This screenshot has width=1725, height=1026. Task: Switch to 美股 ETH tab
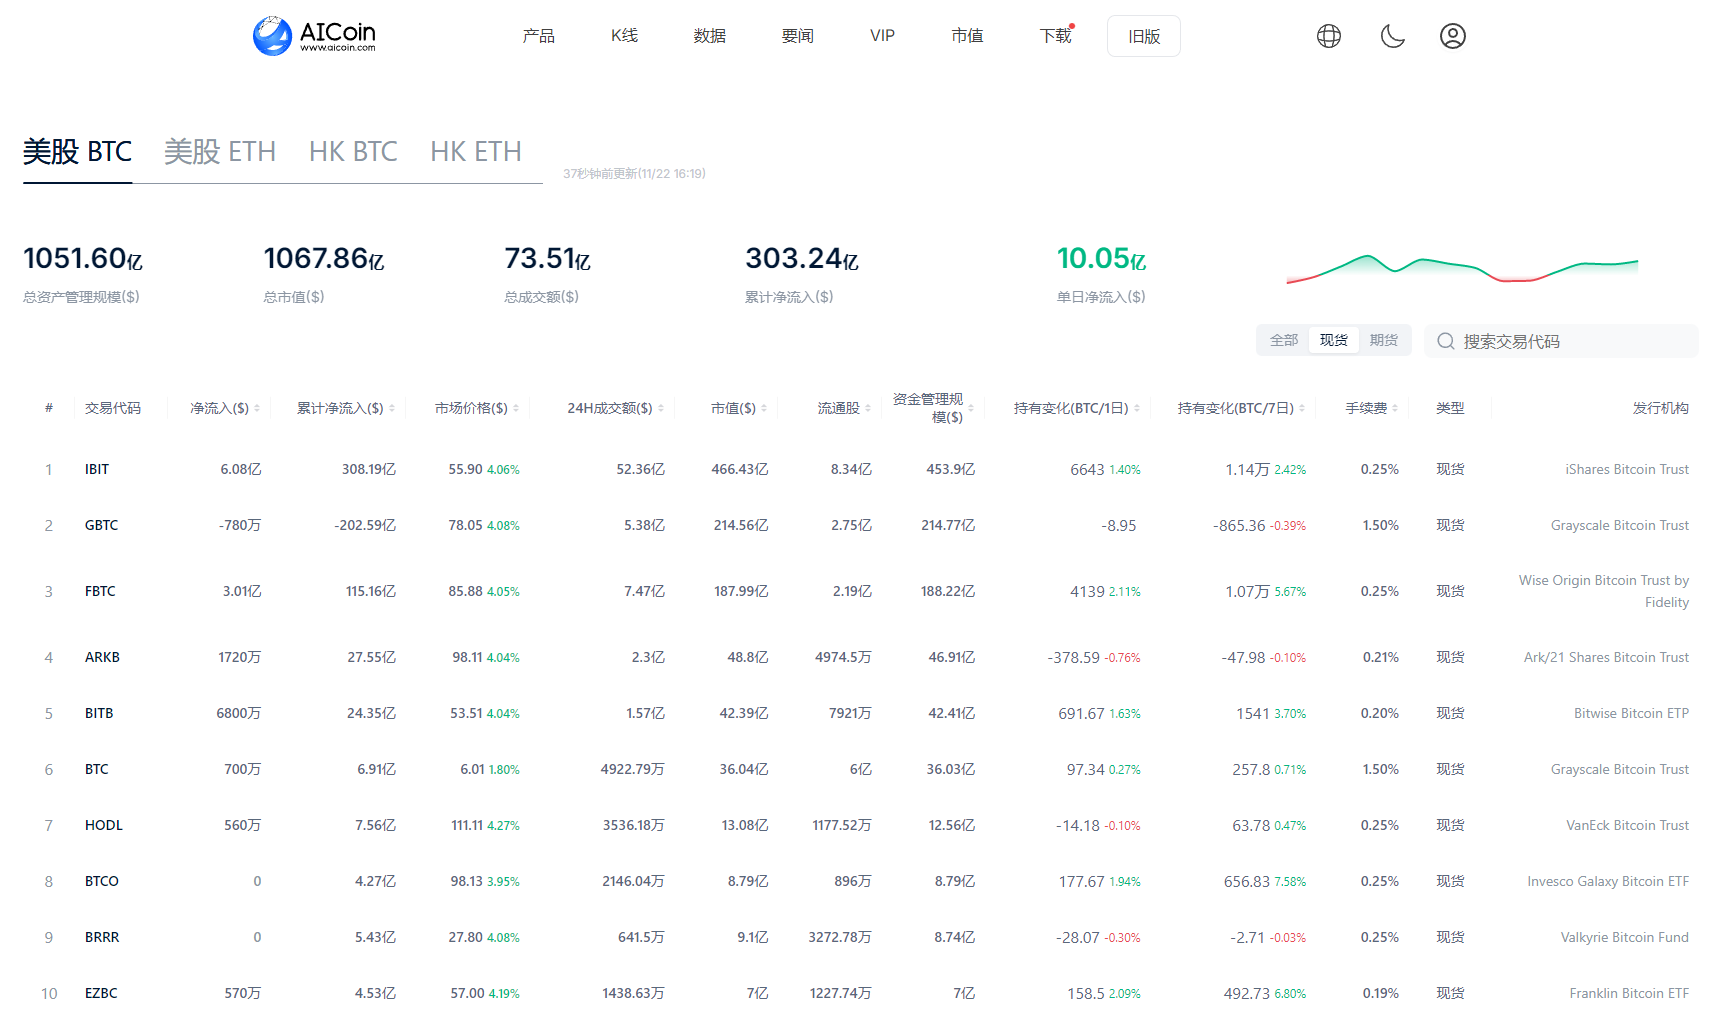pyautogui.click(x=220, y=152)
